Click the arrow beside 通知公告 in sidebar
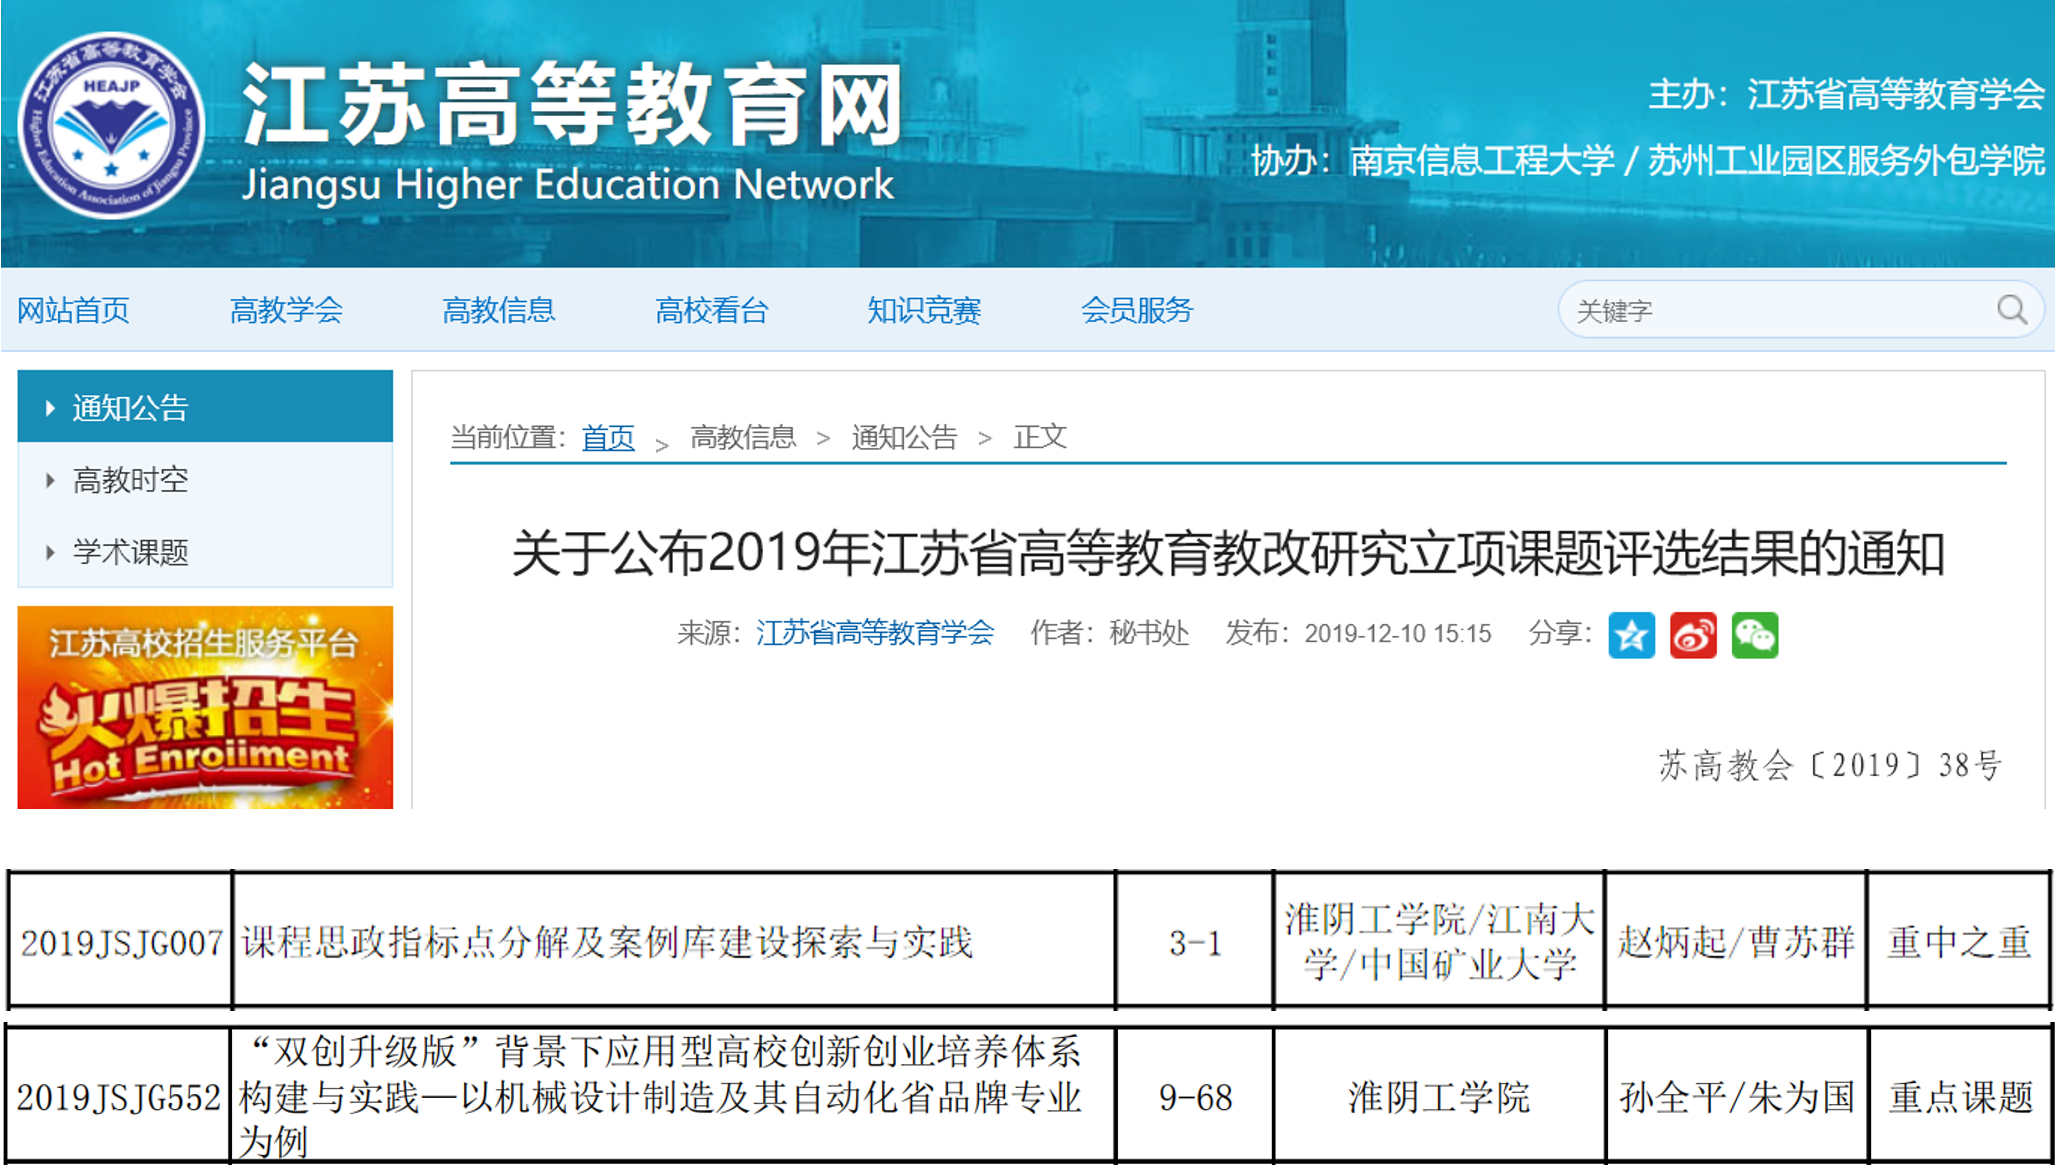The image size is (2057, 1165). (x=50, y=408)
